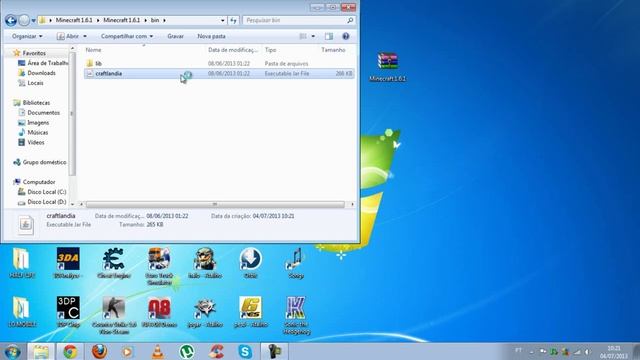Open Windows Media Player taskbar icon

[128, 351]
